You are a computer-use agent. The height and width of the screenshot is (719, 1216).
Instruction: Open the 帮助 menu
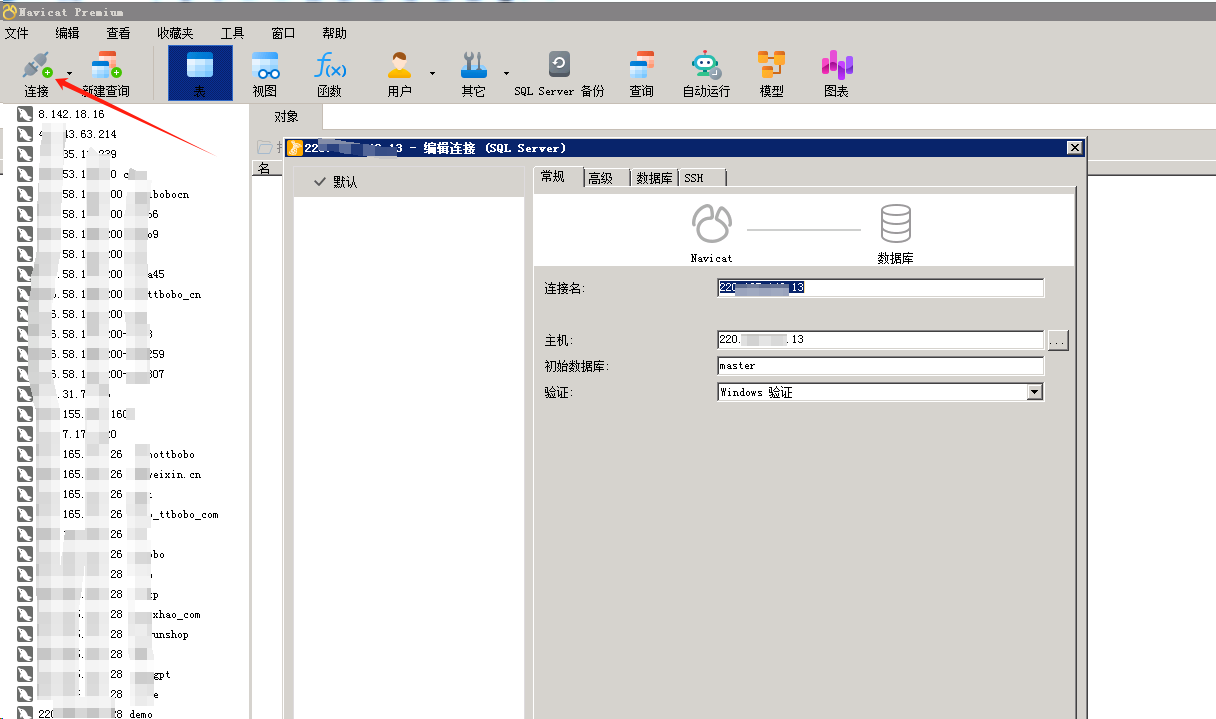pos(334,33)
